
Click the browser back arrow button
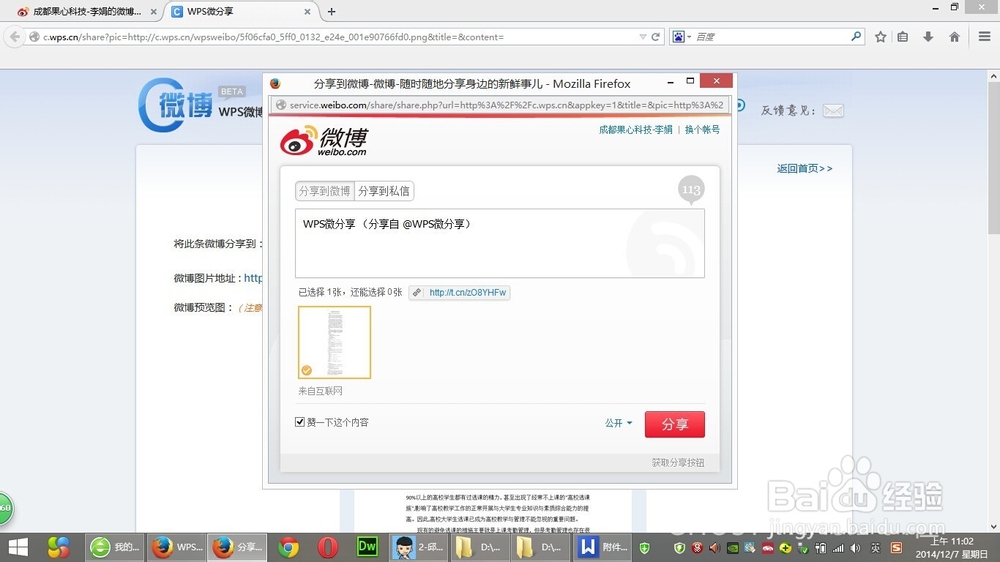pos(15,37)
